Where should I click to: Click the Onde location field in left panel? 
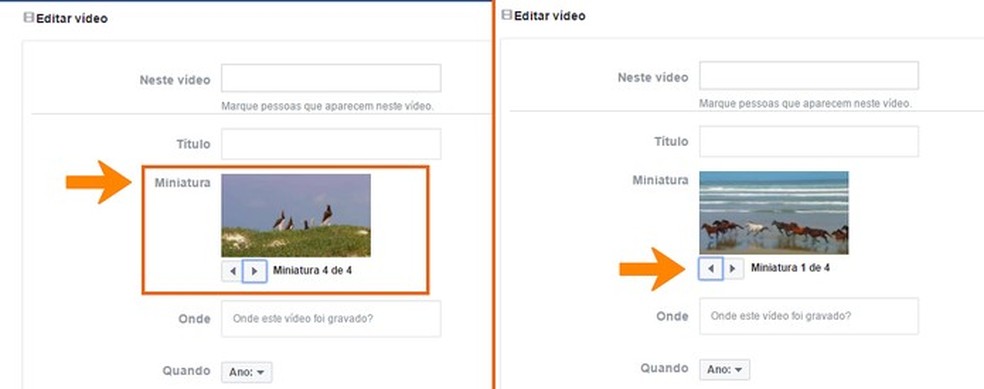[331, 319]
